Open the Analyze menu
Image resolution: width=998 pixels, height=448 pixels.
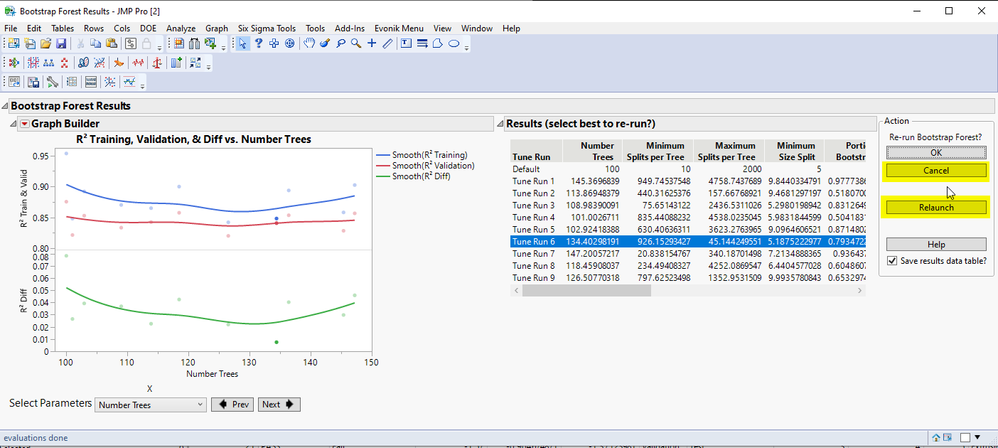(181, 29)
